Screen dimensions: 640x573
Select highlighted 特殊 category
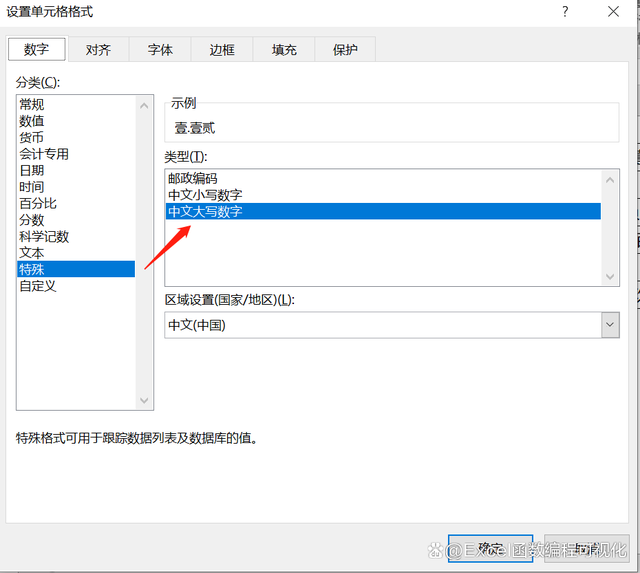pos(76,269)
